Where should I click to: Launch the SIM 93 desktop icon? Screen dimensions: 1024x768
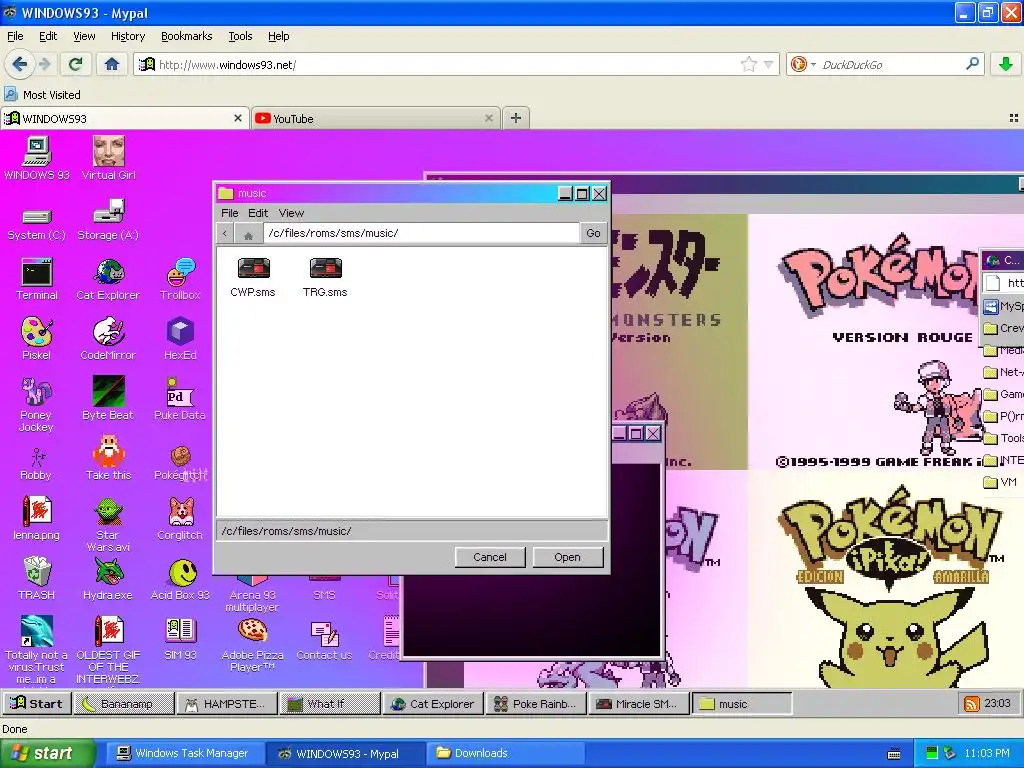(x=180, y=638)
